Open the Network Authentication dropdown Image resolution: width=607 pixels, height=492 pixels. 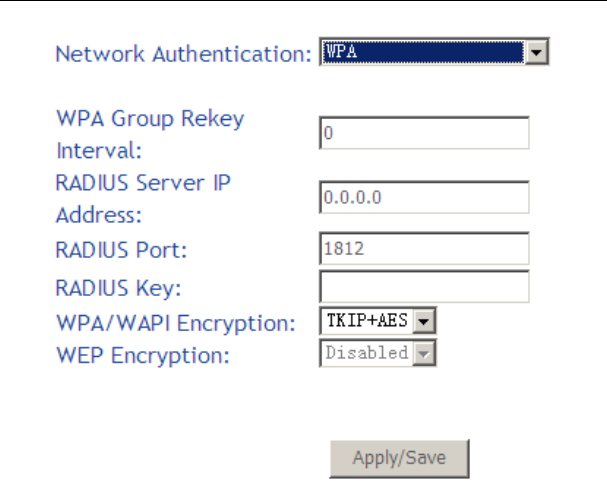click(x=424, y=52)
